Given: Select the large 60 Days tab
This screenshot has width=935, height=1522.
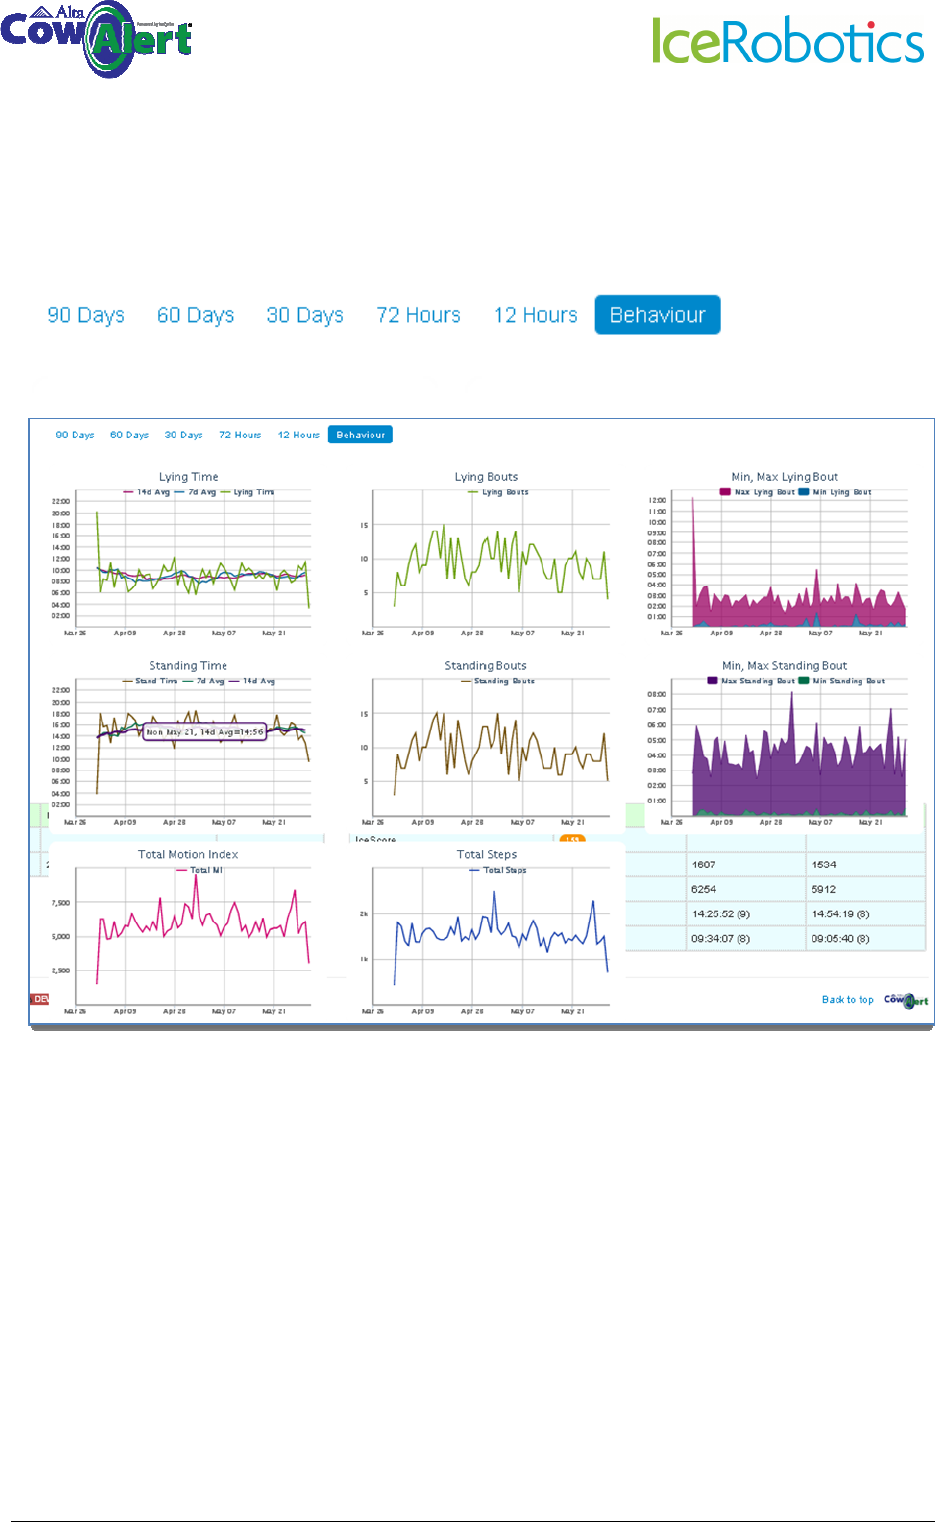Looking at the screenshot, I should 196,315.
